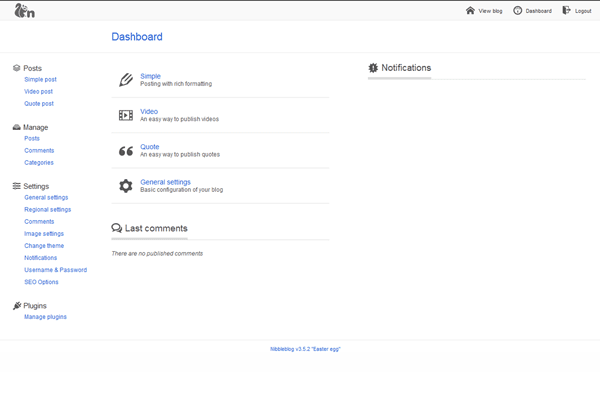The width and height of the screenshot is (600, 400).
Task: Go to Manage Posts in sidebar
Action: (x=32, y=139)
